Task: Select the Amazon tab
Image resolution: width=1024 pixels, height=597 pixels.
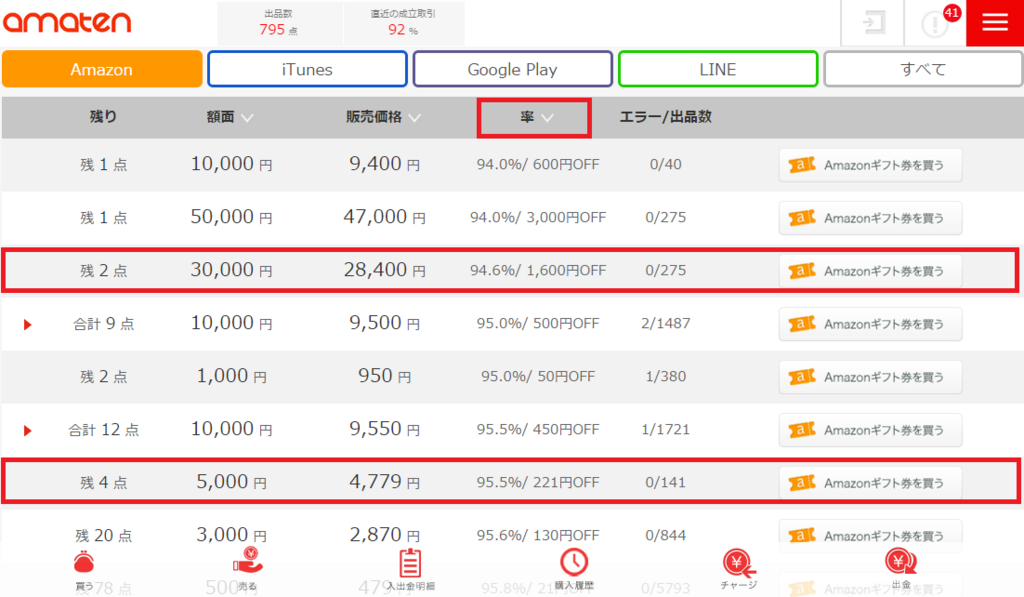Action: (x=102, y=69)
